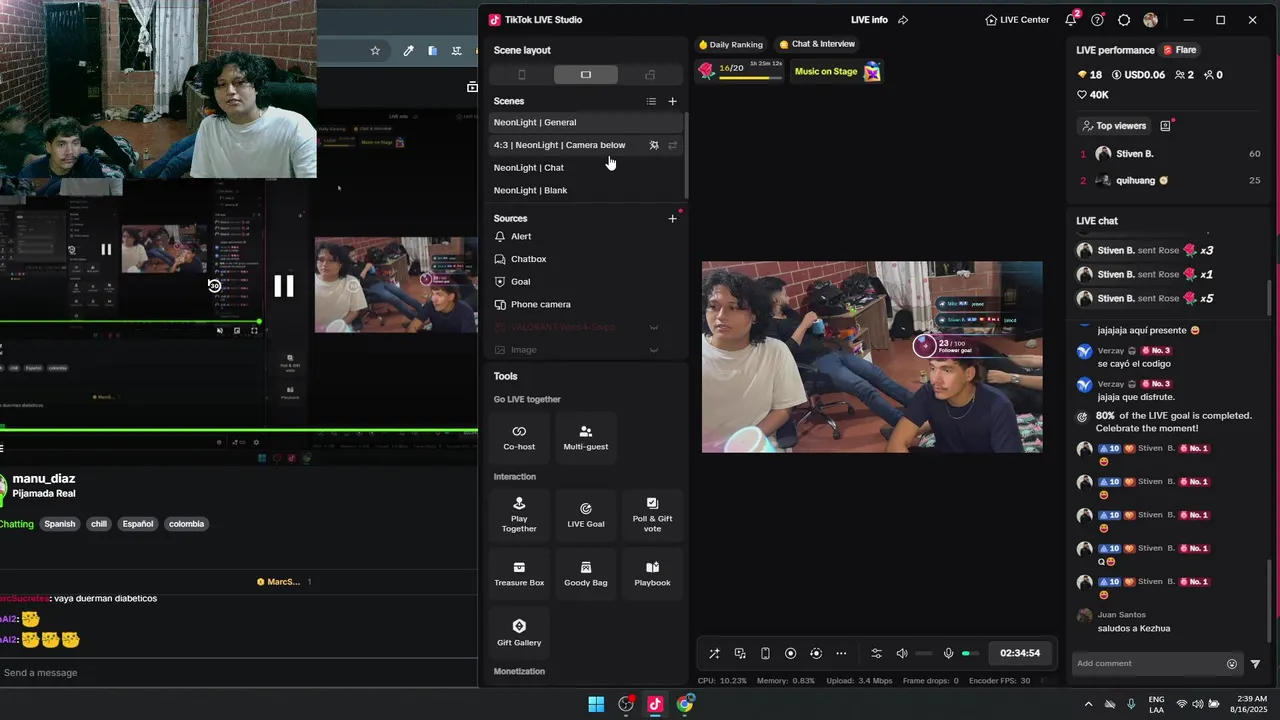
Task: Open the Gift Gallery tool
Action: point(519,632)
